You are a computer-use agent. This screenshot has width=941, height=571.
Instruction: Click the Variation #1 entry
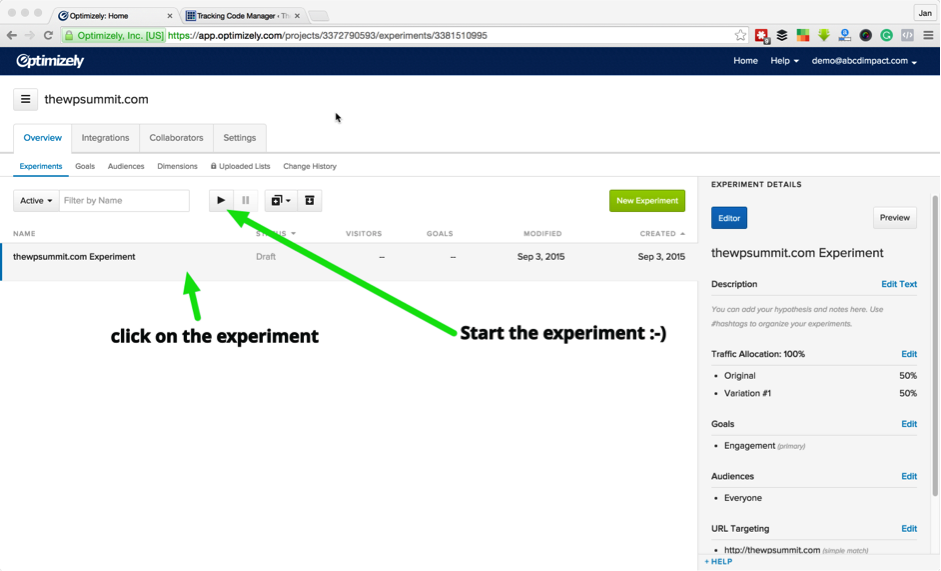[x=747, y=393]
